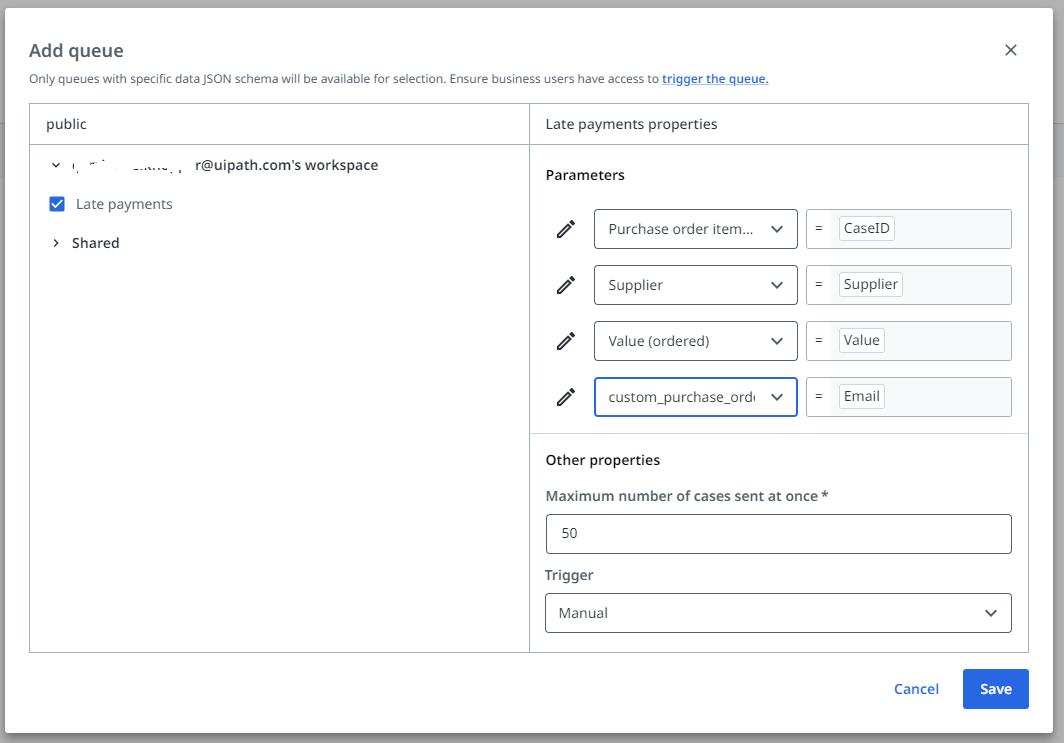Select the Late payments queue name
The width and height of the screenshot is (1064, 743).
point(123,203)
